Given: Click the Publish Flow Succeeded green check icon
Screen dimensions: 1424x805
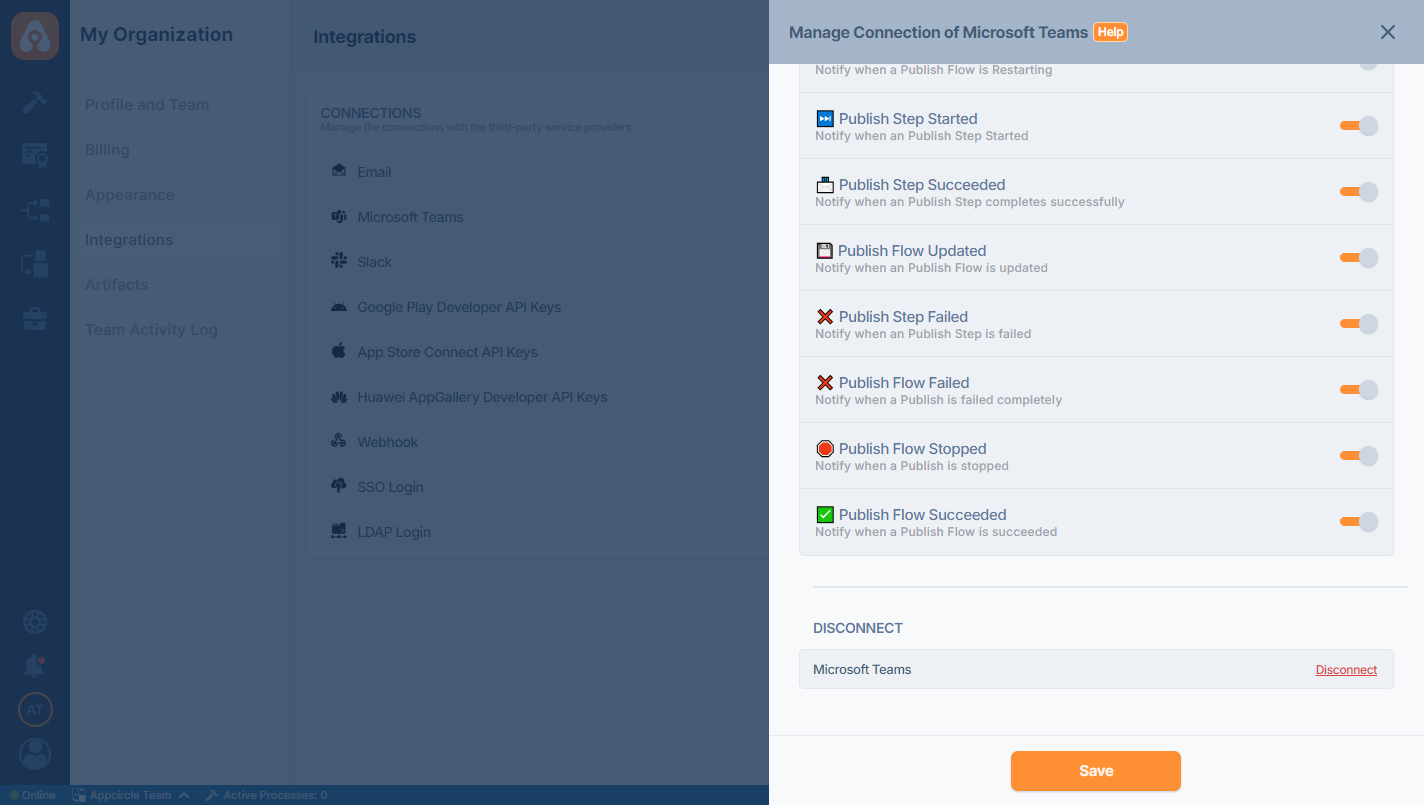Looking at the screenshot, I should click(825, 515).
